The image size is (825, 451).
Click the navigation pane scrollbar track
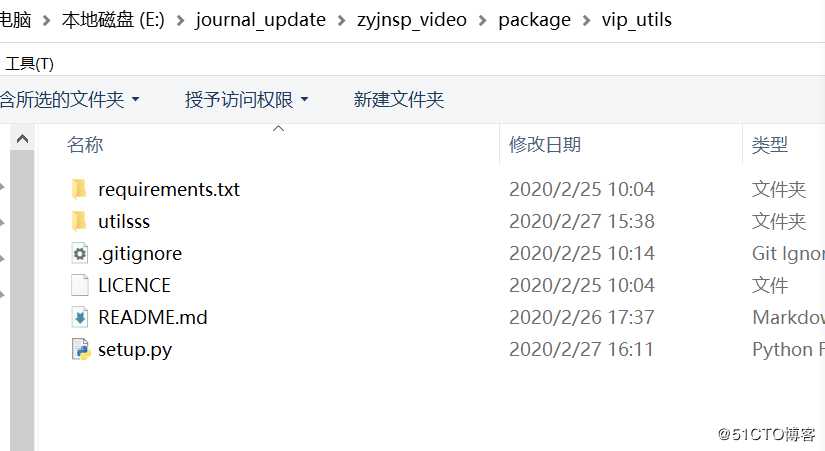pyautogui.click(x=22, y=300)
